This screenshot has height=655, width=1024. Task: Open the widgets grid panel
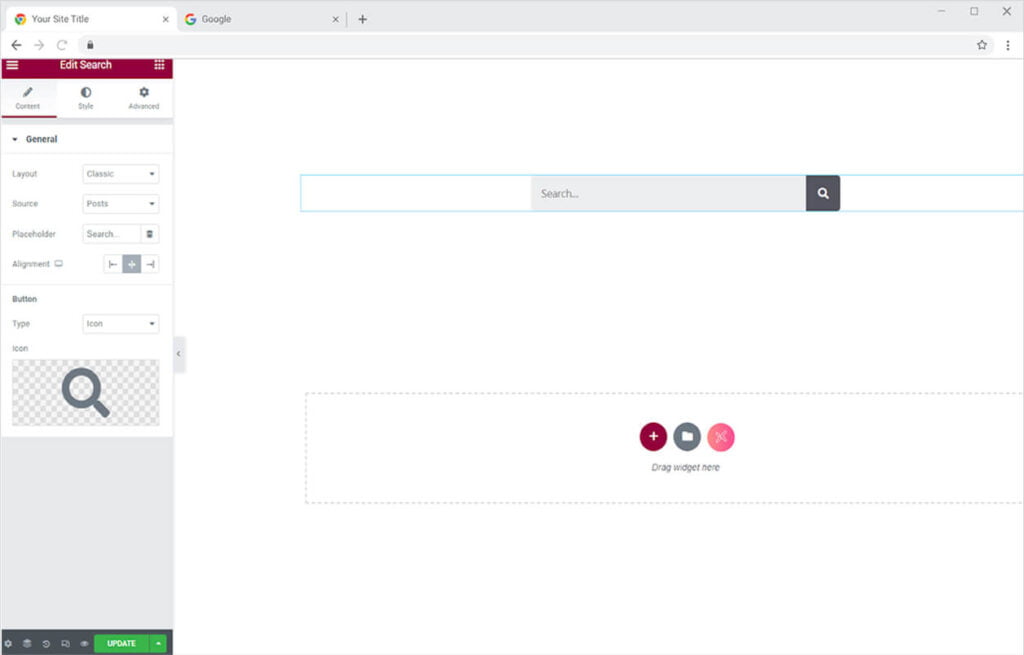coord(159,65)
